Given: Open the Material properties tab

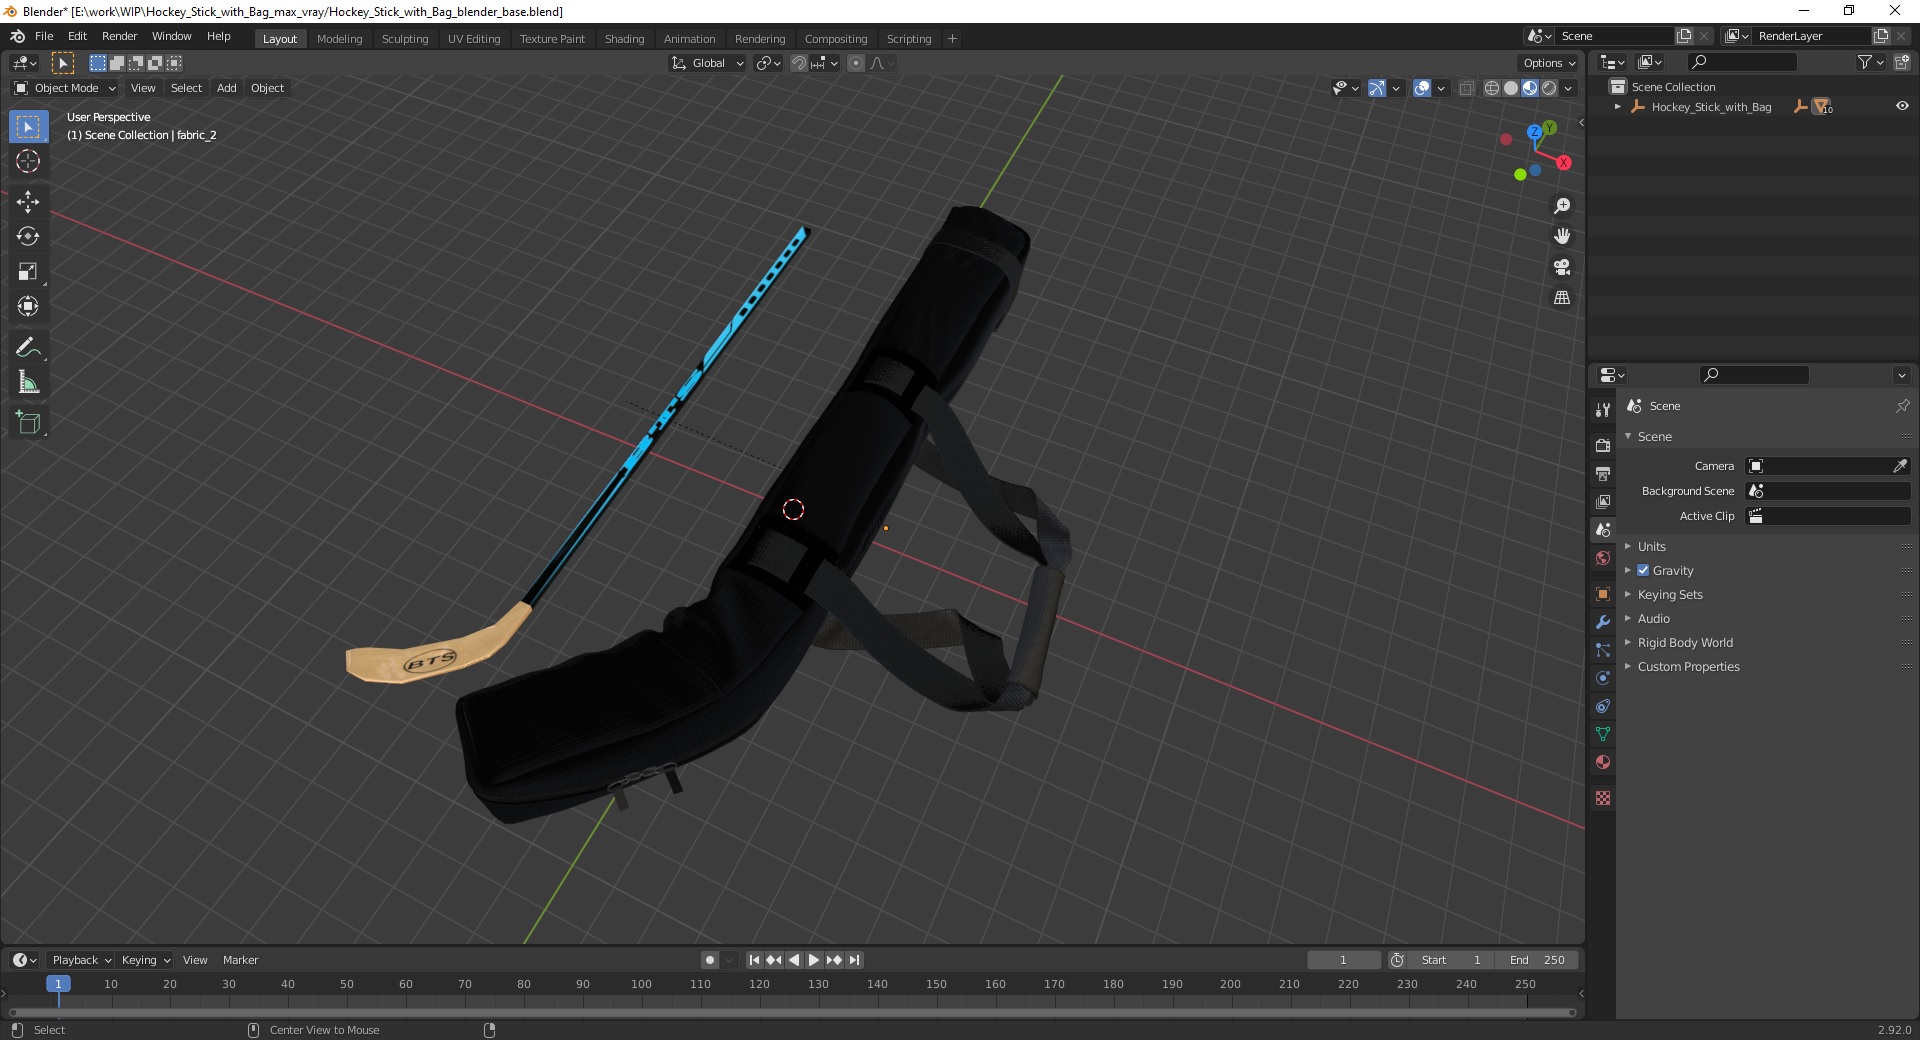Looking at the screenshot, I should (x=1603, y=762).
